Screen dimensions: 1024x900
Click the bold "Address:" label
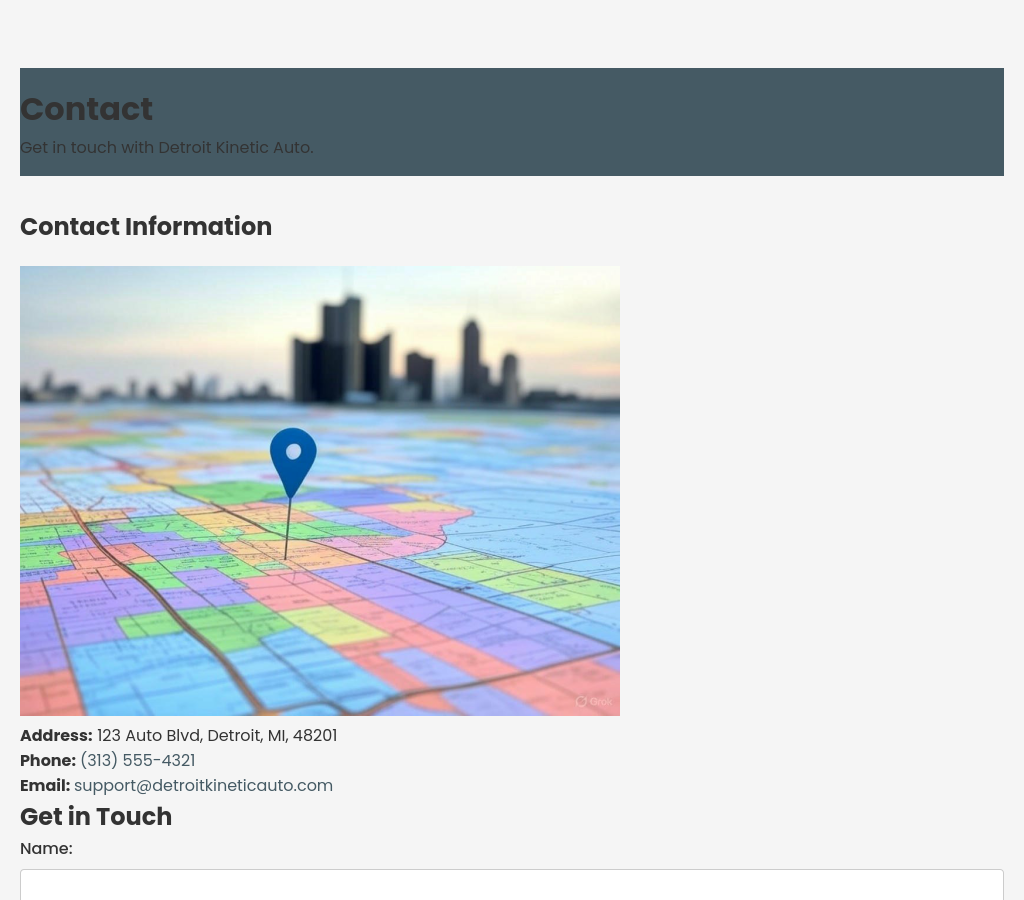(56, 736)
